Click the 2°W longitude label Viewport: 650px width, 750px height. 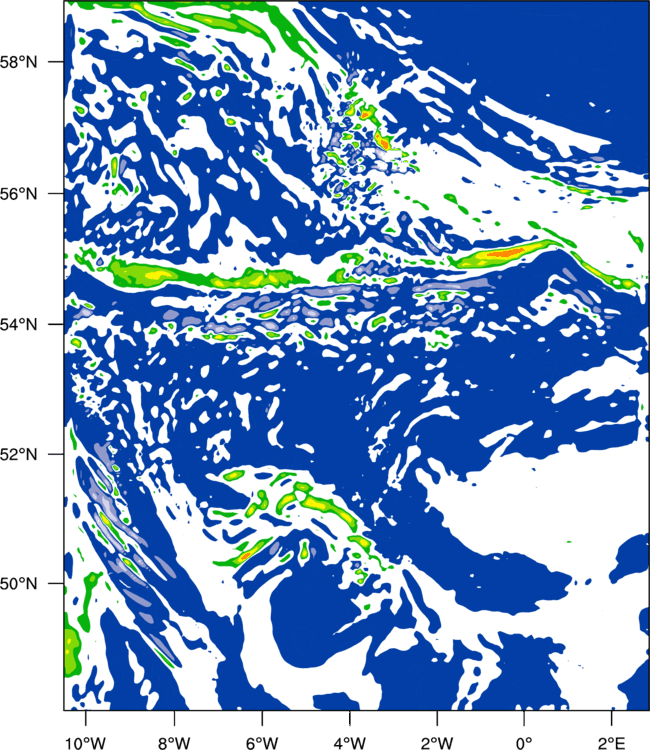point(437,743)
